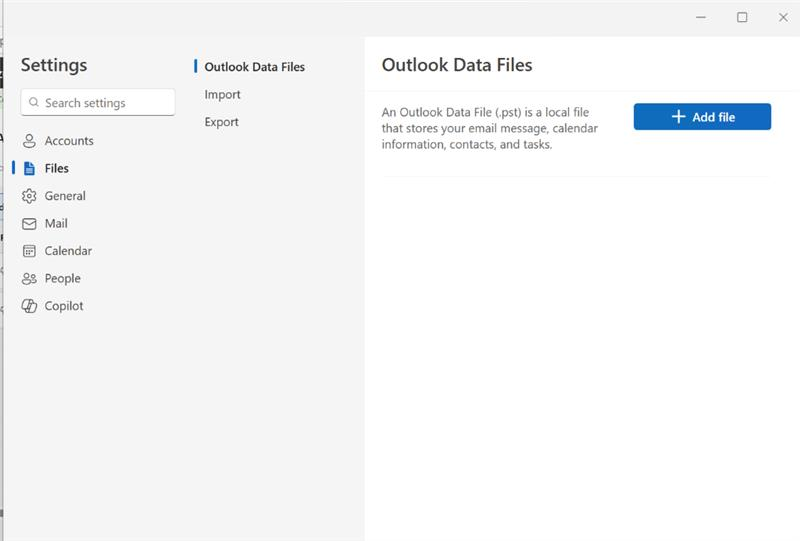
Task: Close the Settings window
Action: coord(783,17)
